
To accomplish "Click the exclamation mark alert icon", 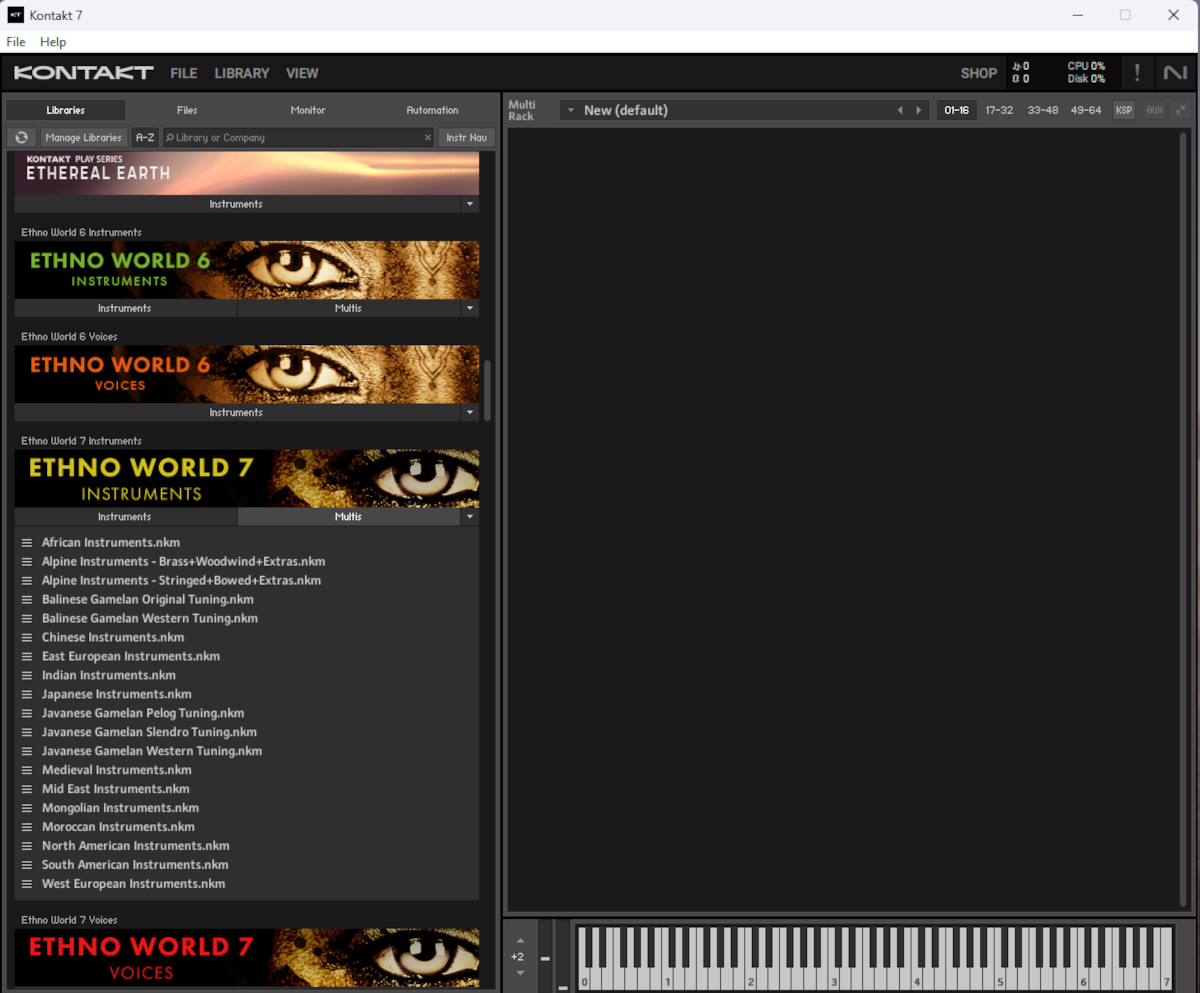I will click(1137, 73).
